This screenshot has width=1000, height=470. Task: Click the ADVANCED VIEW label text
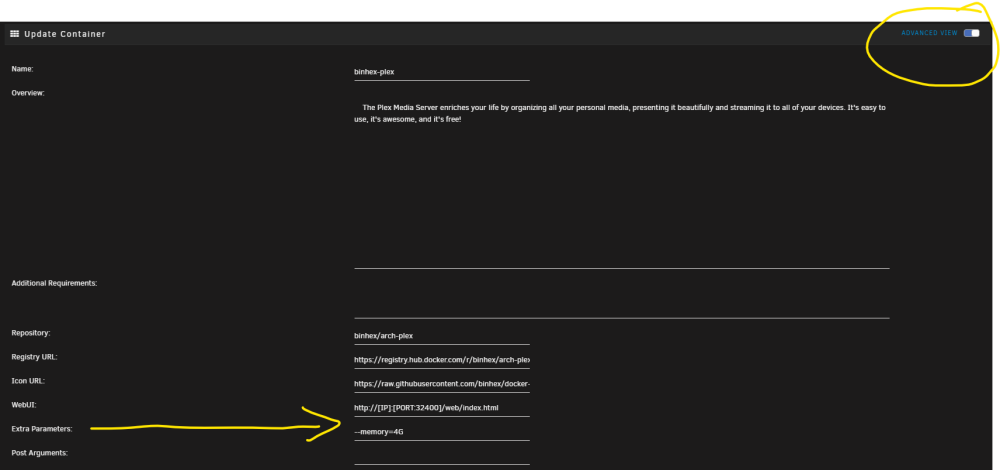click(x=929, y=33)
